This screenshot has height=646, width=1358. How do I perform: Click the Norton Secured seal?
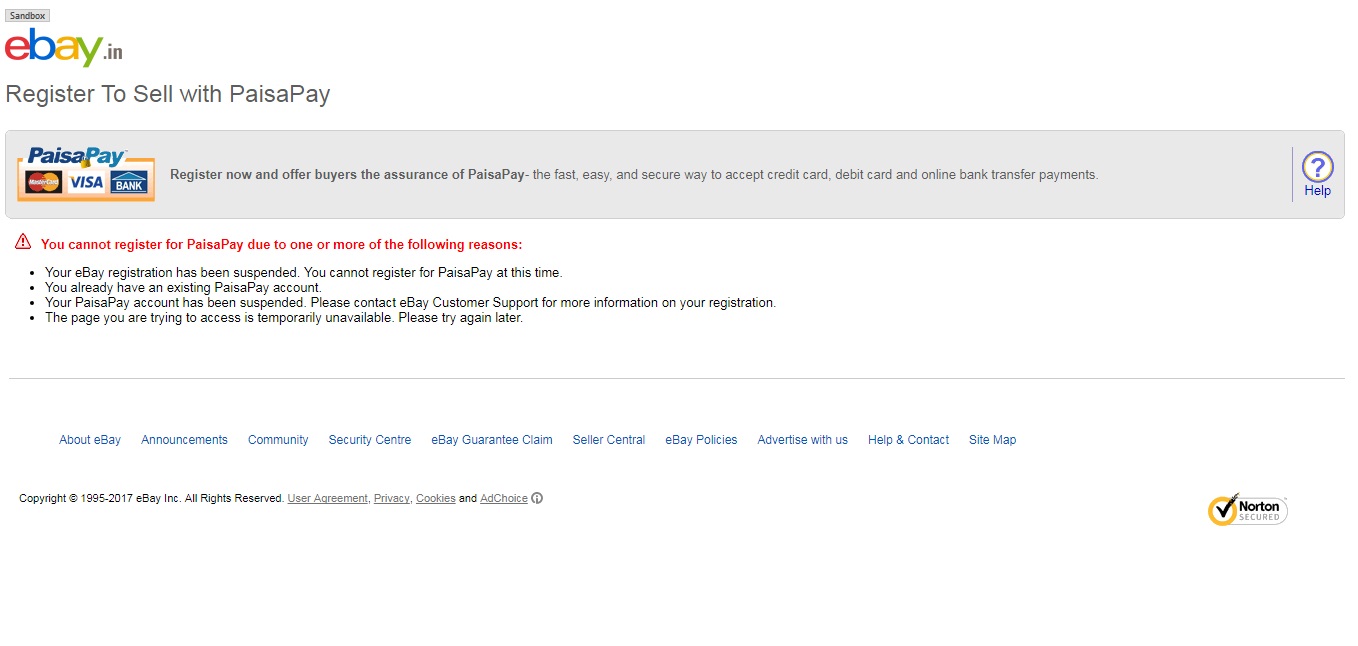[x=1247, y=509]
